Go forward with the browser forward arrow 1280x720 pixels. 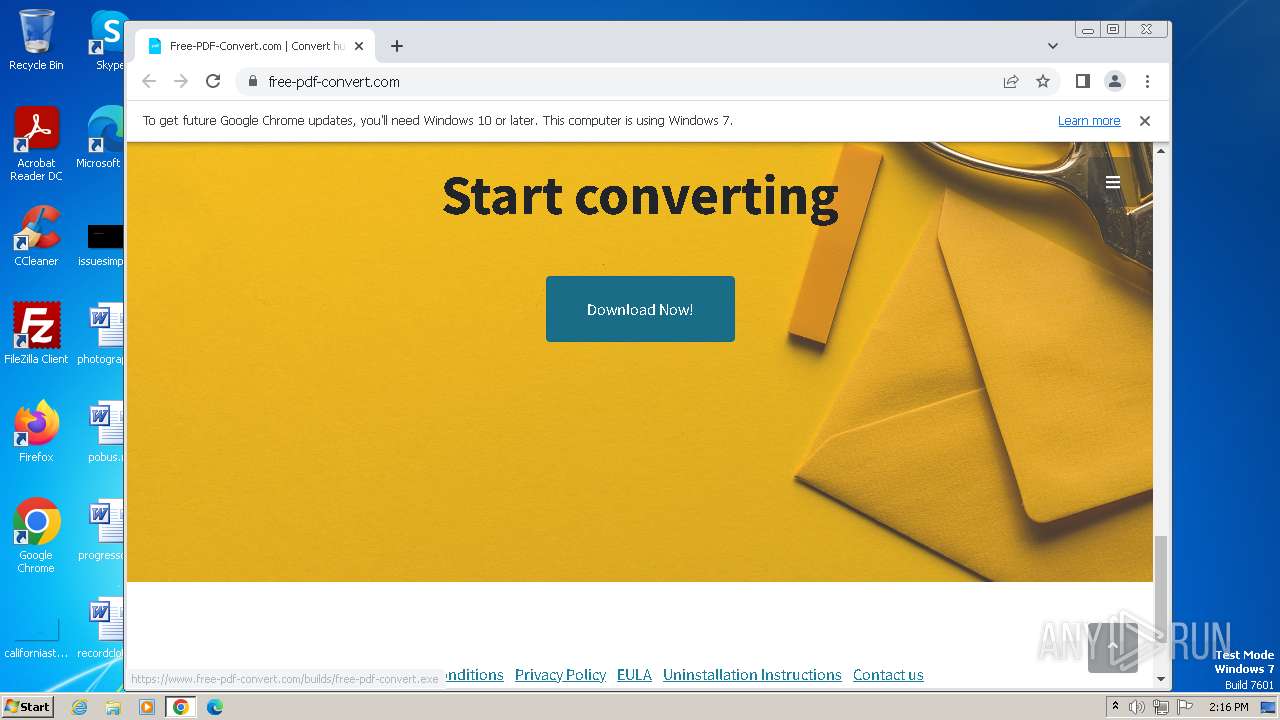[x=181, y=81]
